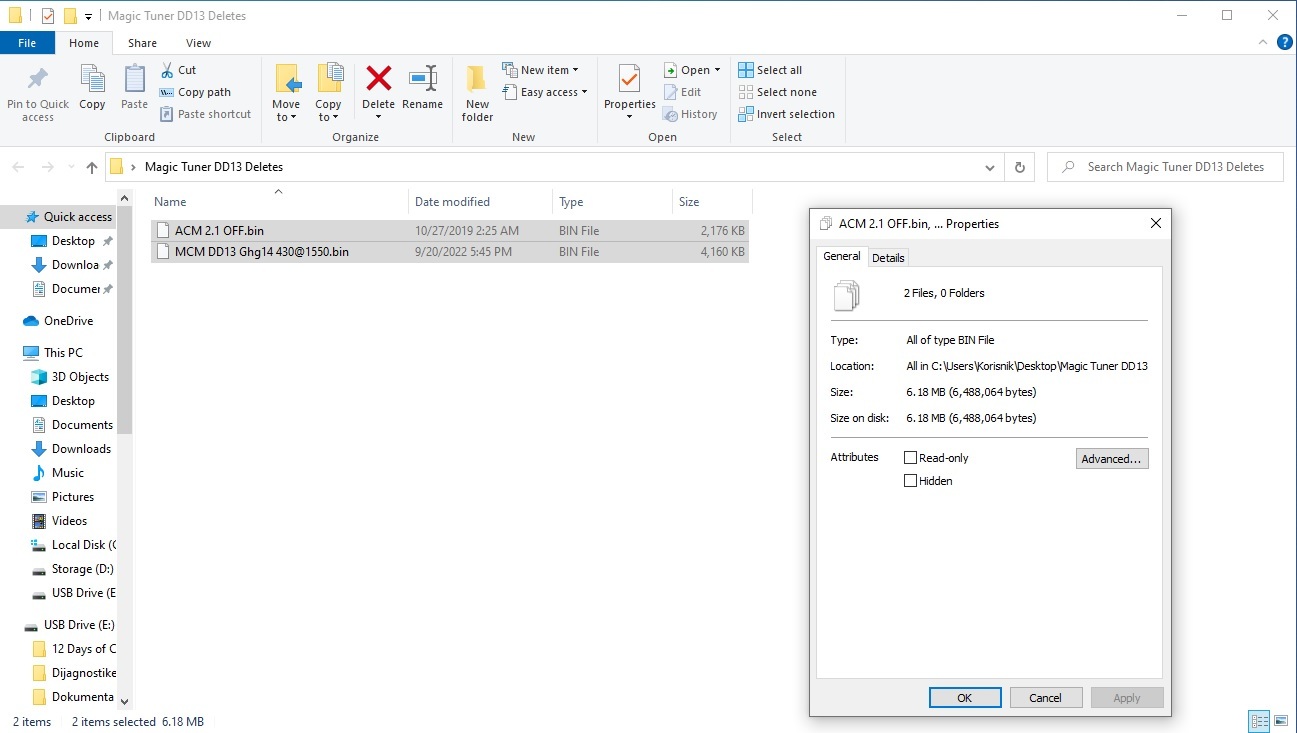The height and width of the screenshot is (733, 1297).
Task: Open Explorer help question mark
Action: coord(1285,42)
